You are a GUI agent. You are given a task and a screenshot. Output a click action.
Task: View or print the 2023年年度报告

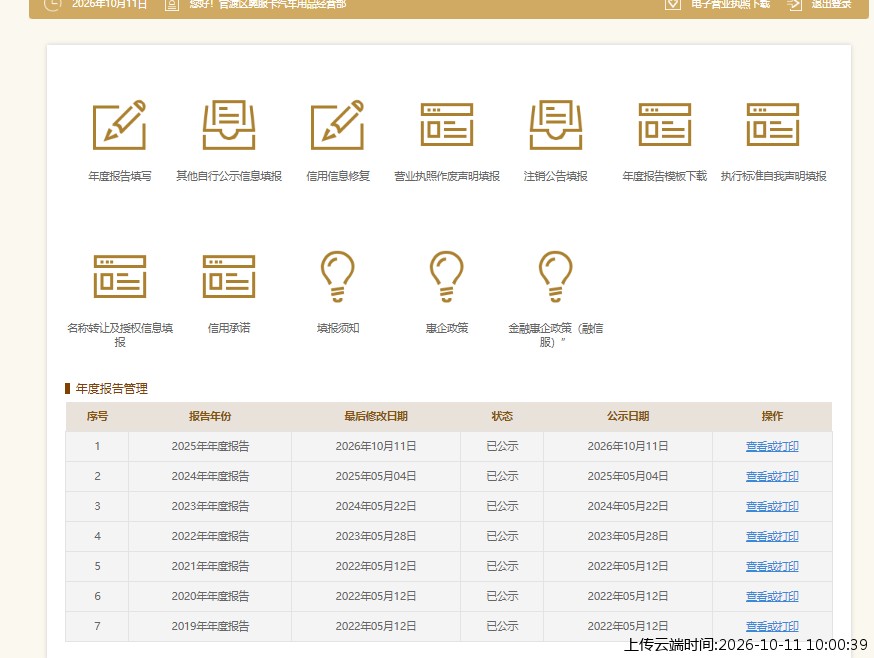tap(772, 506)
